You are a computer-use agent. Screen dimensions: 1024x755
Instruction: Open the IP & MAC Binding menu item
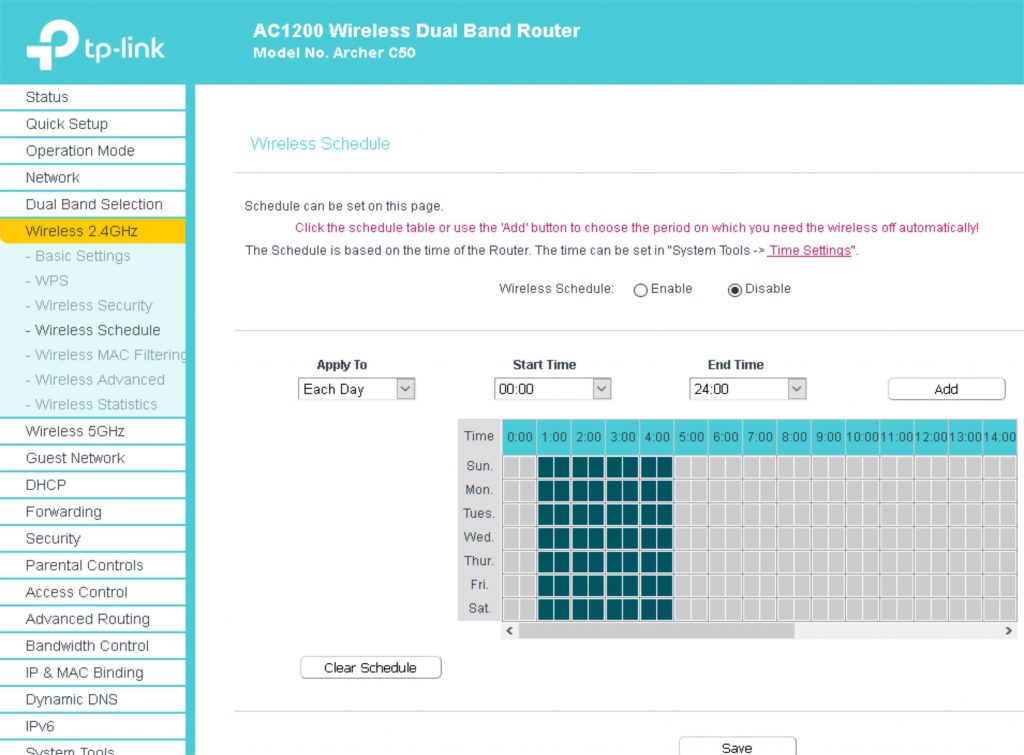(x=93, y=673)
